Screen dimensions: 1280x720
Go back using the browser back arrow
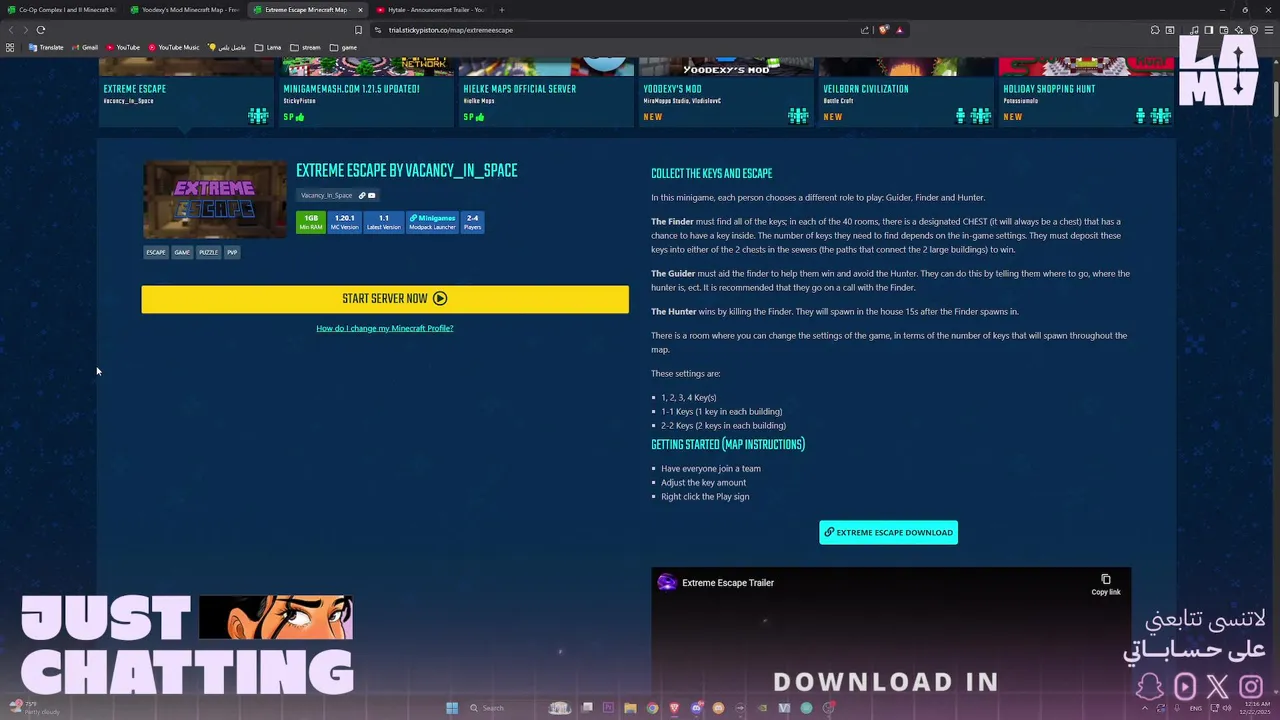pyautogui.click(x=11, y=30)
